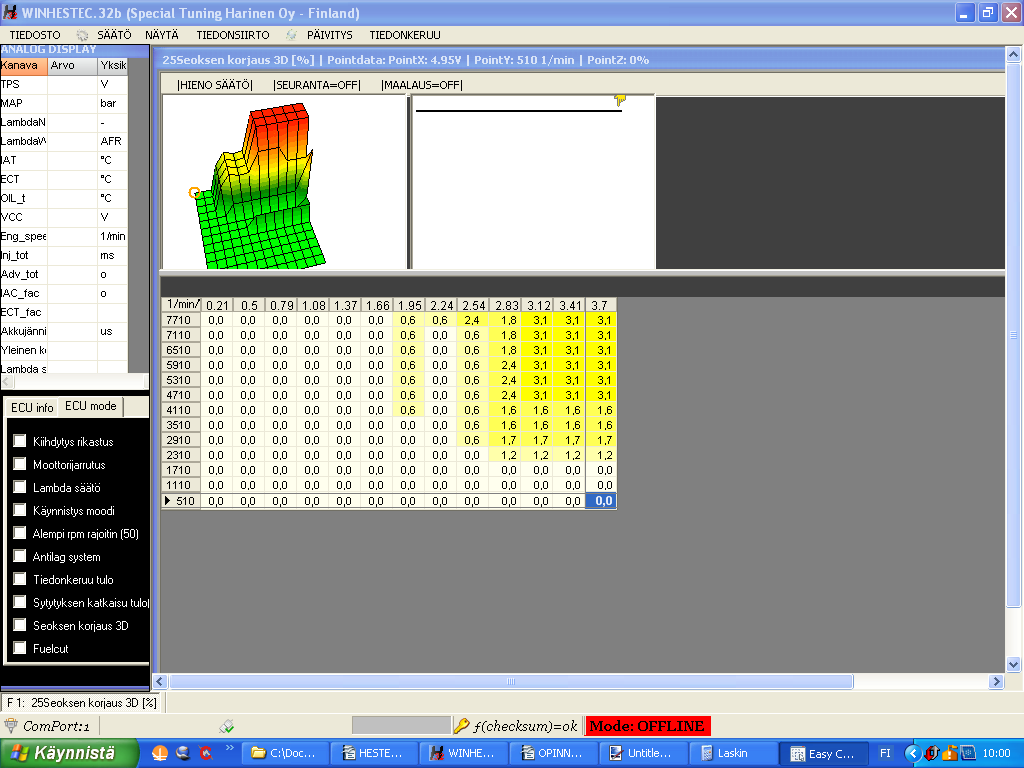
Task: Open the TIEDOSTO menu
Action: (x=35, y=35)
